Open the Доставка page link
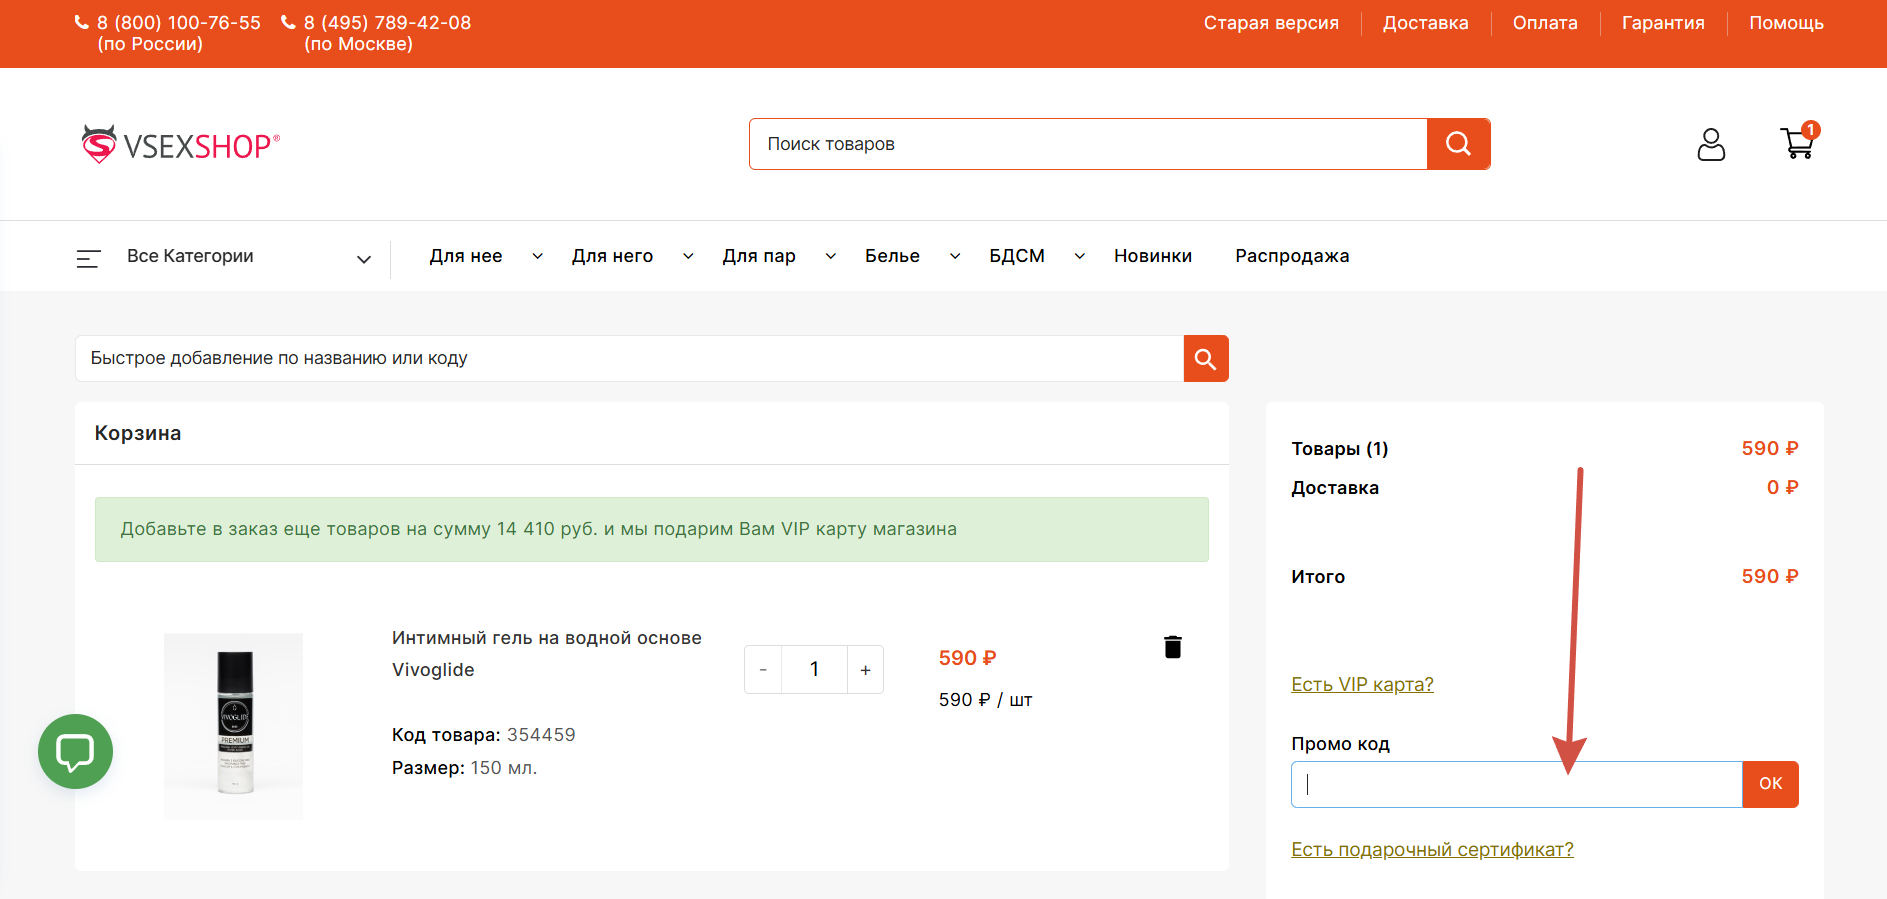The image size is (1887, 899). (1426, 23)
